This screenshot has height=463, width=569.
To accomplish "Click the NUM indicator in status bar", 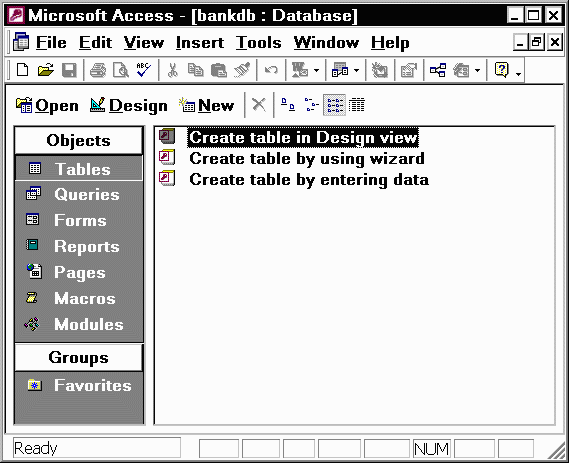I will point(431,449).
